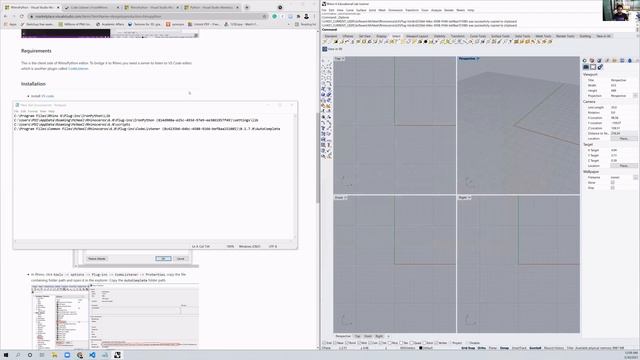The image size is (640, 360).
Task: Click the Place button for camera Location
Action: (624, 139)
